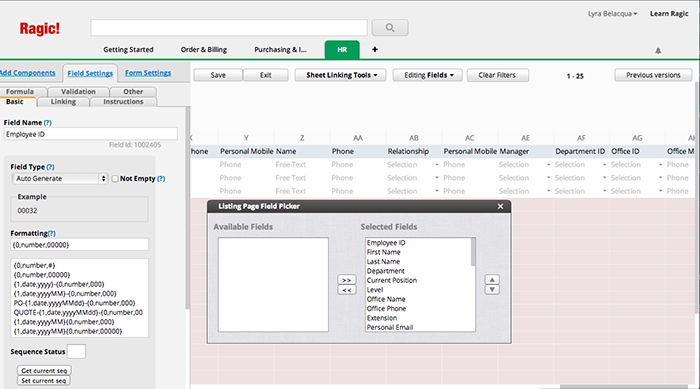Click the Relationship column header
Viewport: 700px width, 389px height.
[408, 151]
